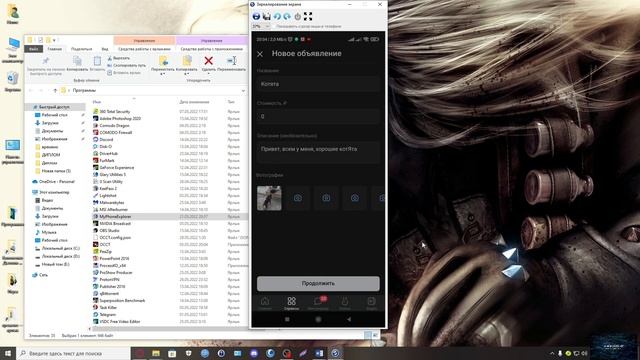Viewport: 640px width, 360px height.
Task: Sort files by the Имя column header
Action: (x=97, y=102)
